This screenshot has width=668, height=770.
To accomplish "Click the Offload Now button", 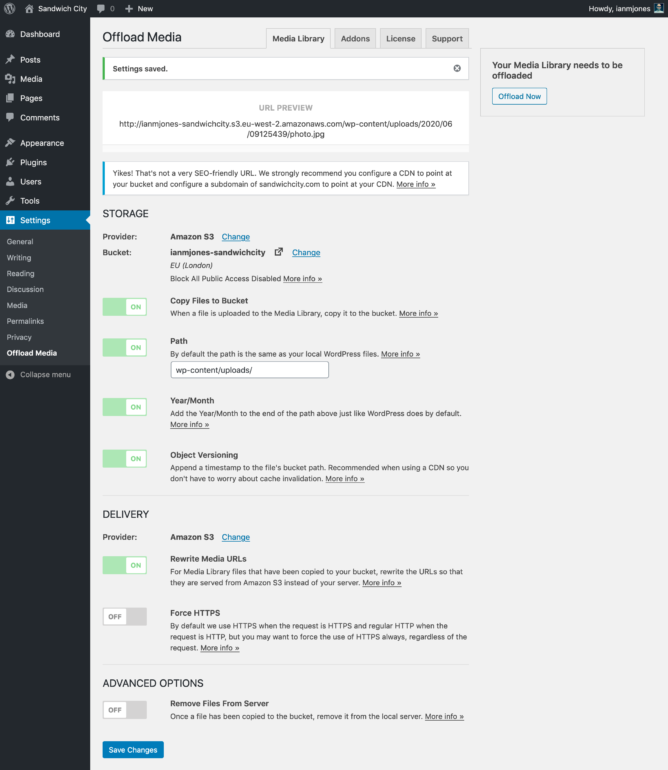I will tap(519, 96).
